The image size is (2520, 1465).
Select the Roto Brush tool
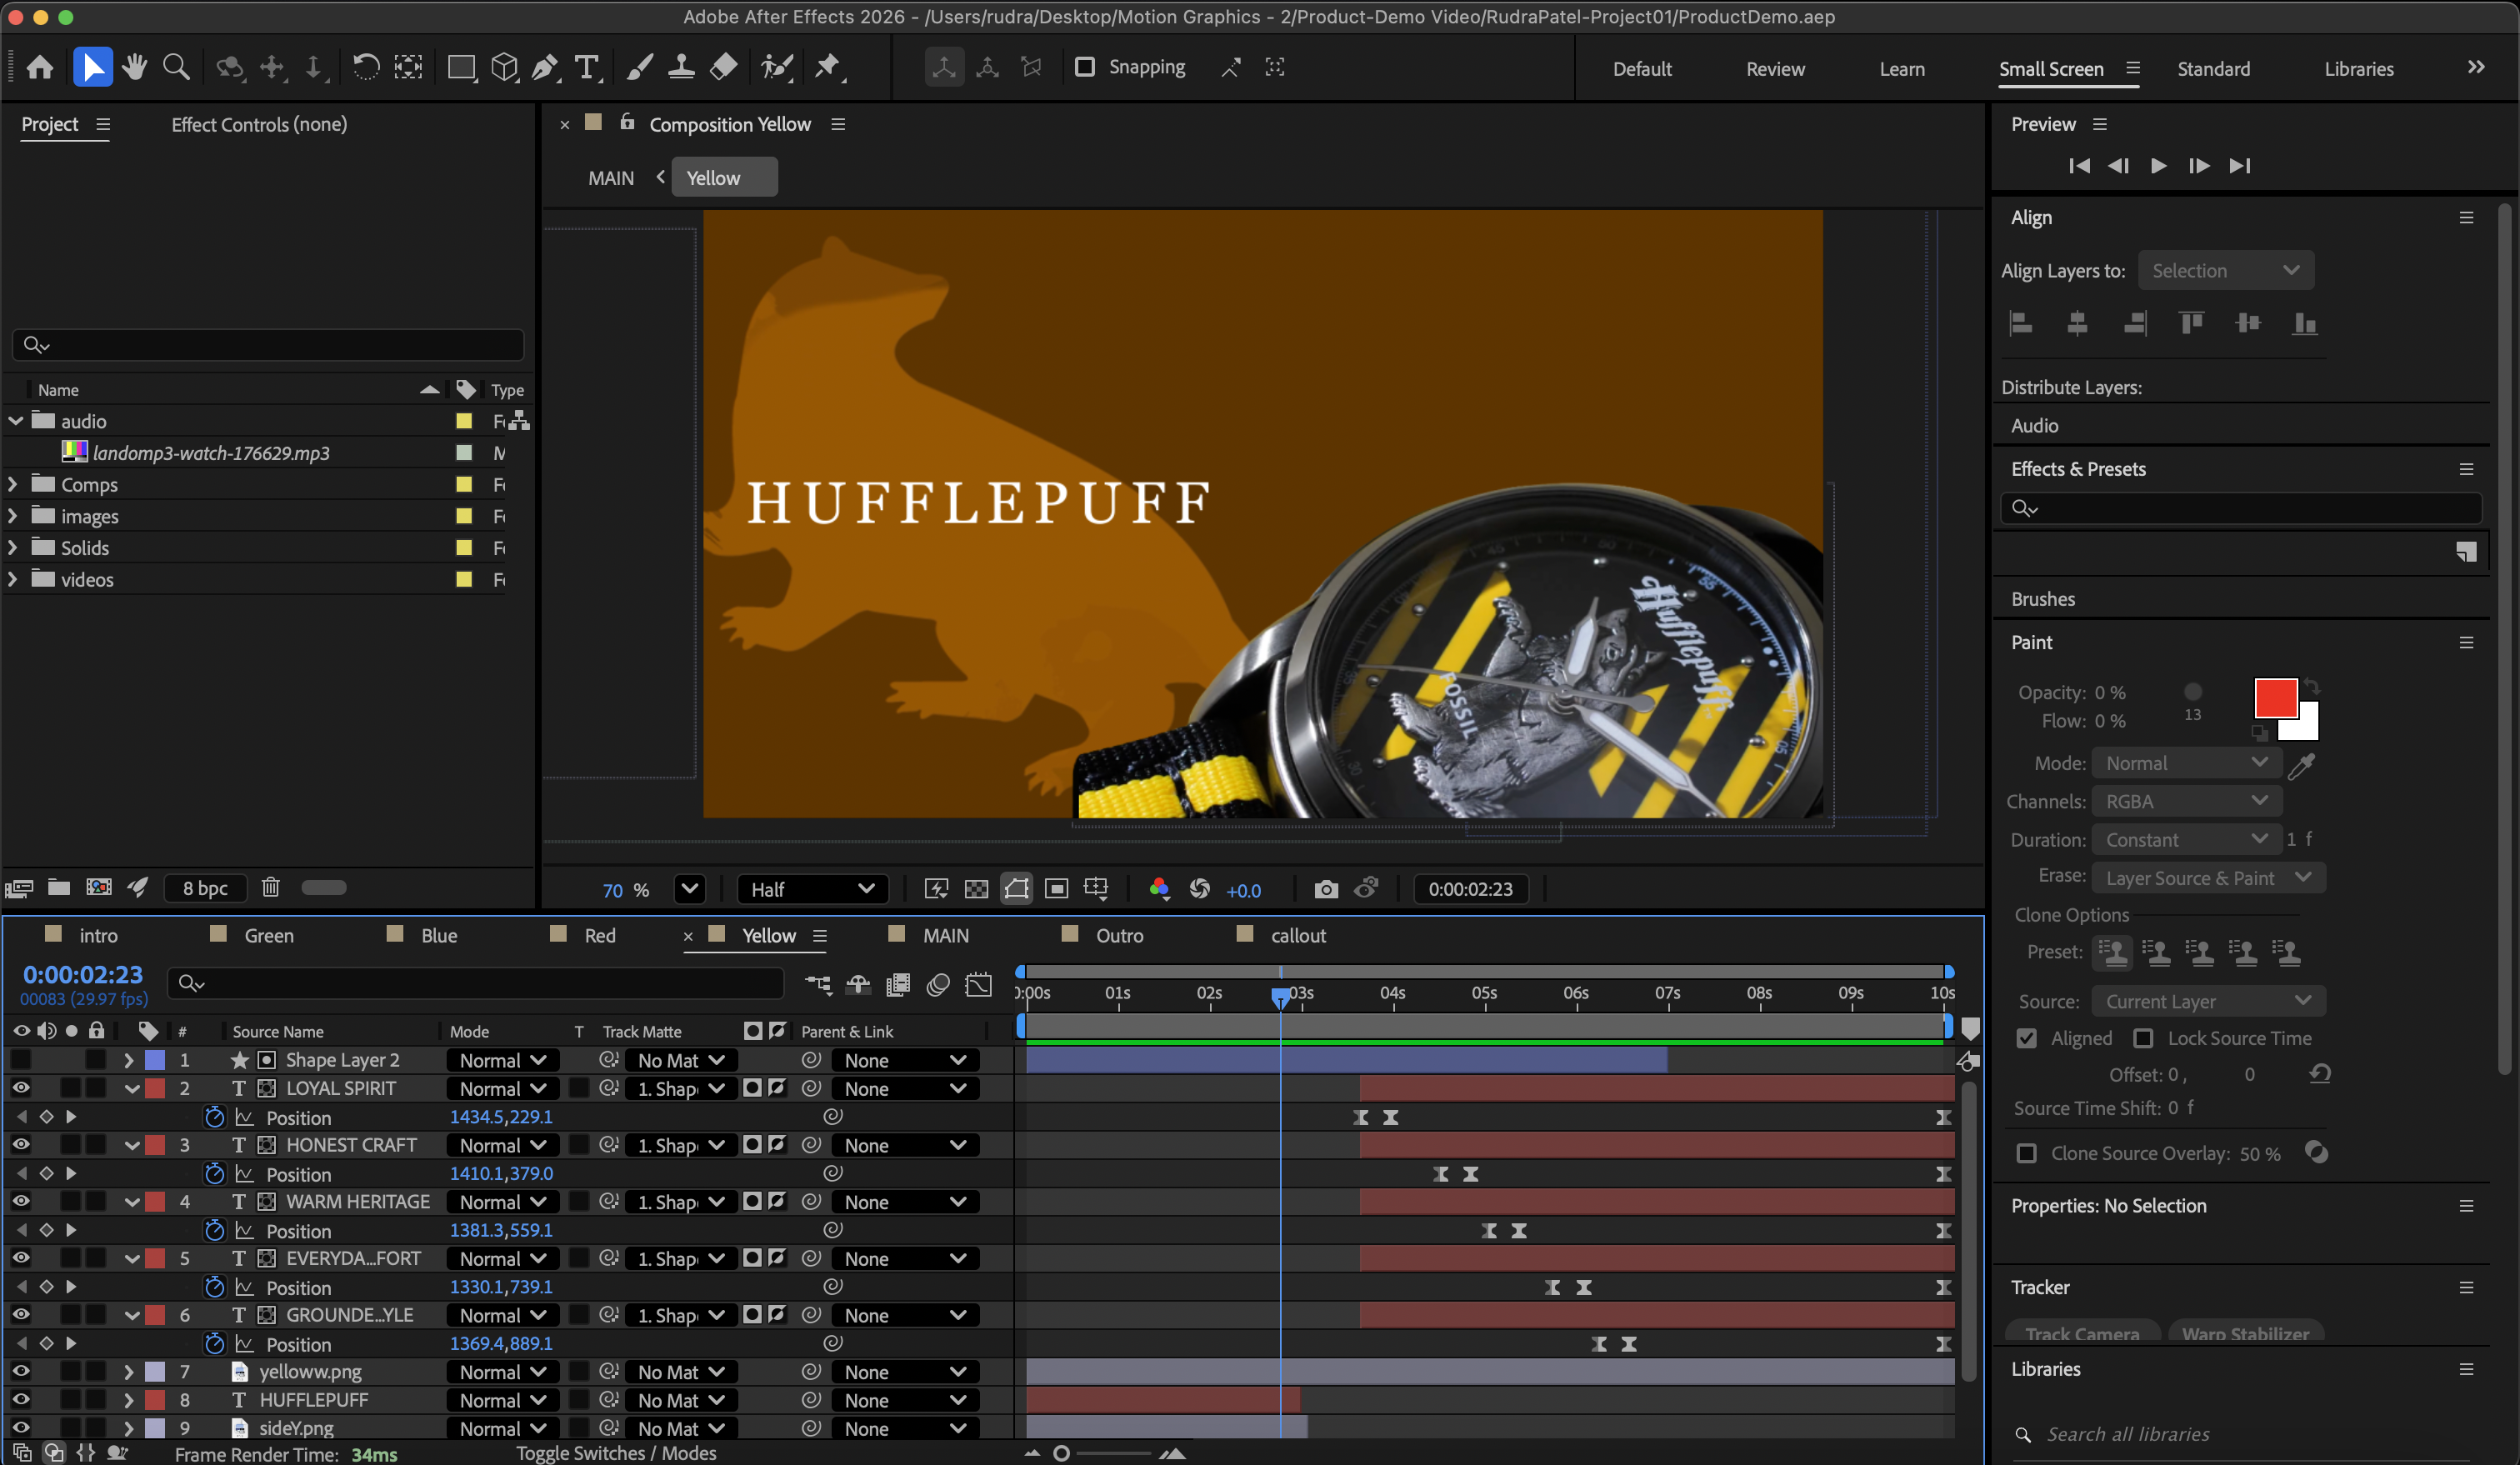[x=777, y=67]
